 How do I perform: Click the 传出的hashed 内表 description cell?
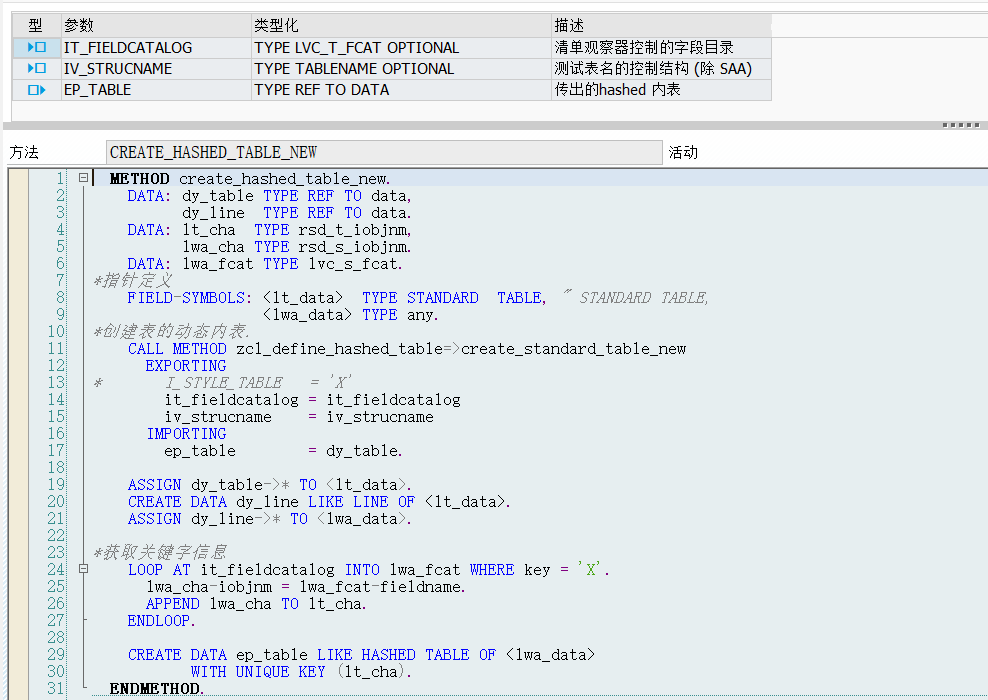point(662,89)
